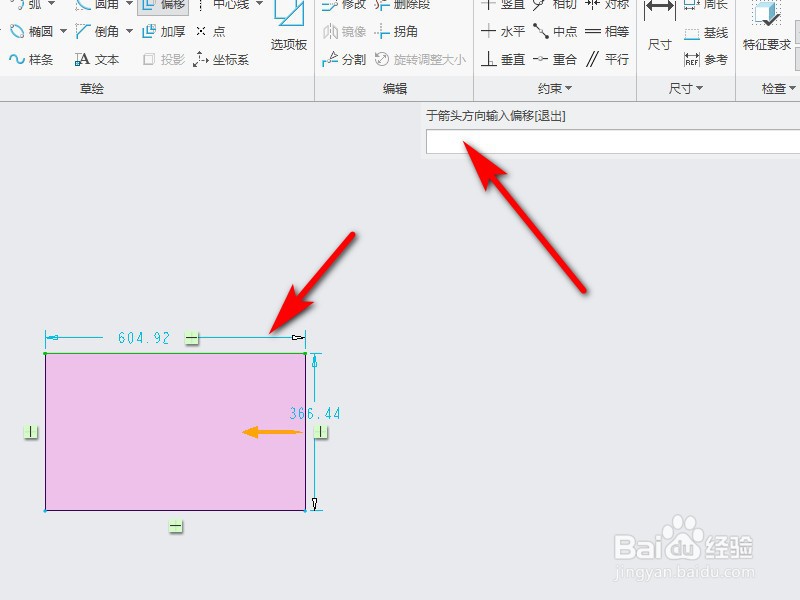Expand the Arc (弧) dropdown arrow

52,4
